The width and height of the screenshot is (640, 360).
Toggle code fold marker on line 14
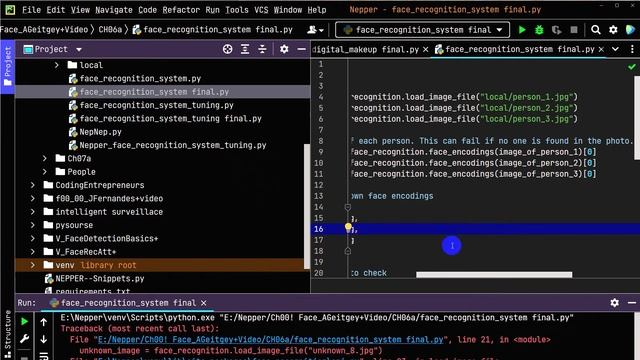tap(348, 207)
